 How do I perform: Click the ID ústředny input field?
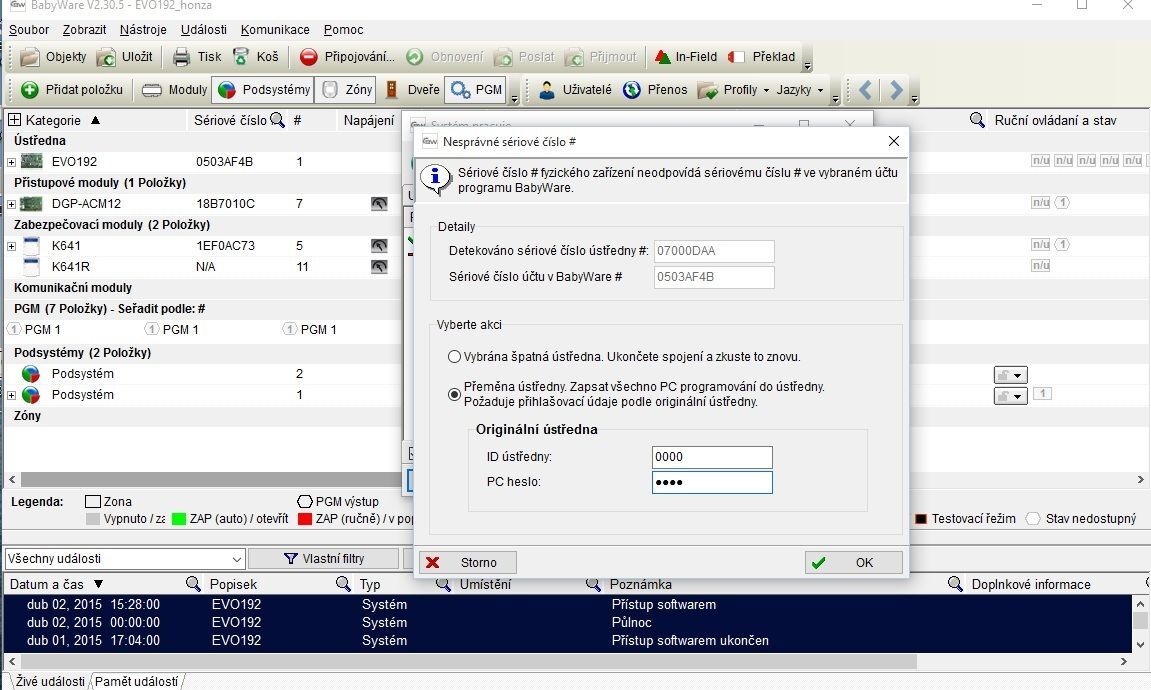[x=711, y=457]
